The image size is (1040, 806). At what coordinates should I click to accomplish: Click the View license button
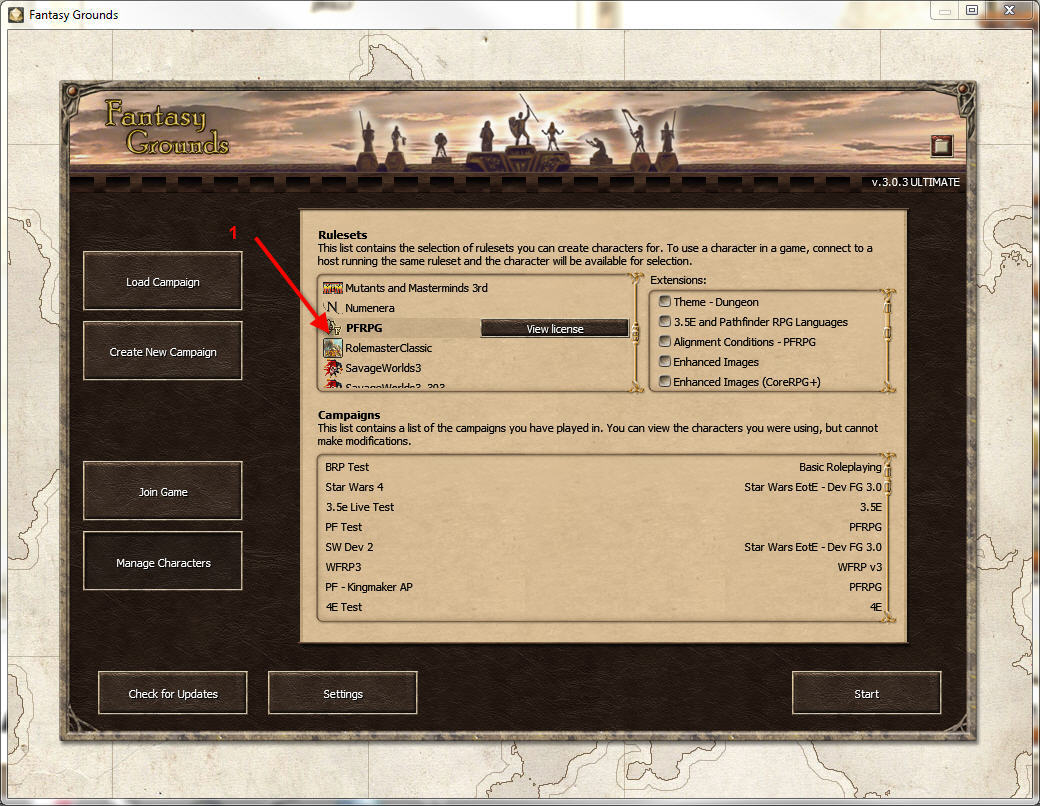click(554, 328)
